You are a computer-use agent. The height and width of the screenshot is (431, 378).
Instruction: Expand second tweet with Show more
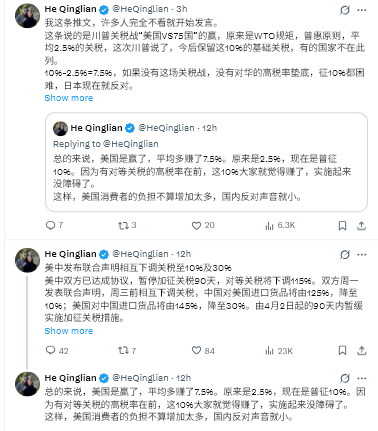[69, 331]
